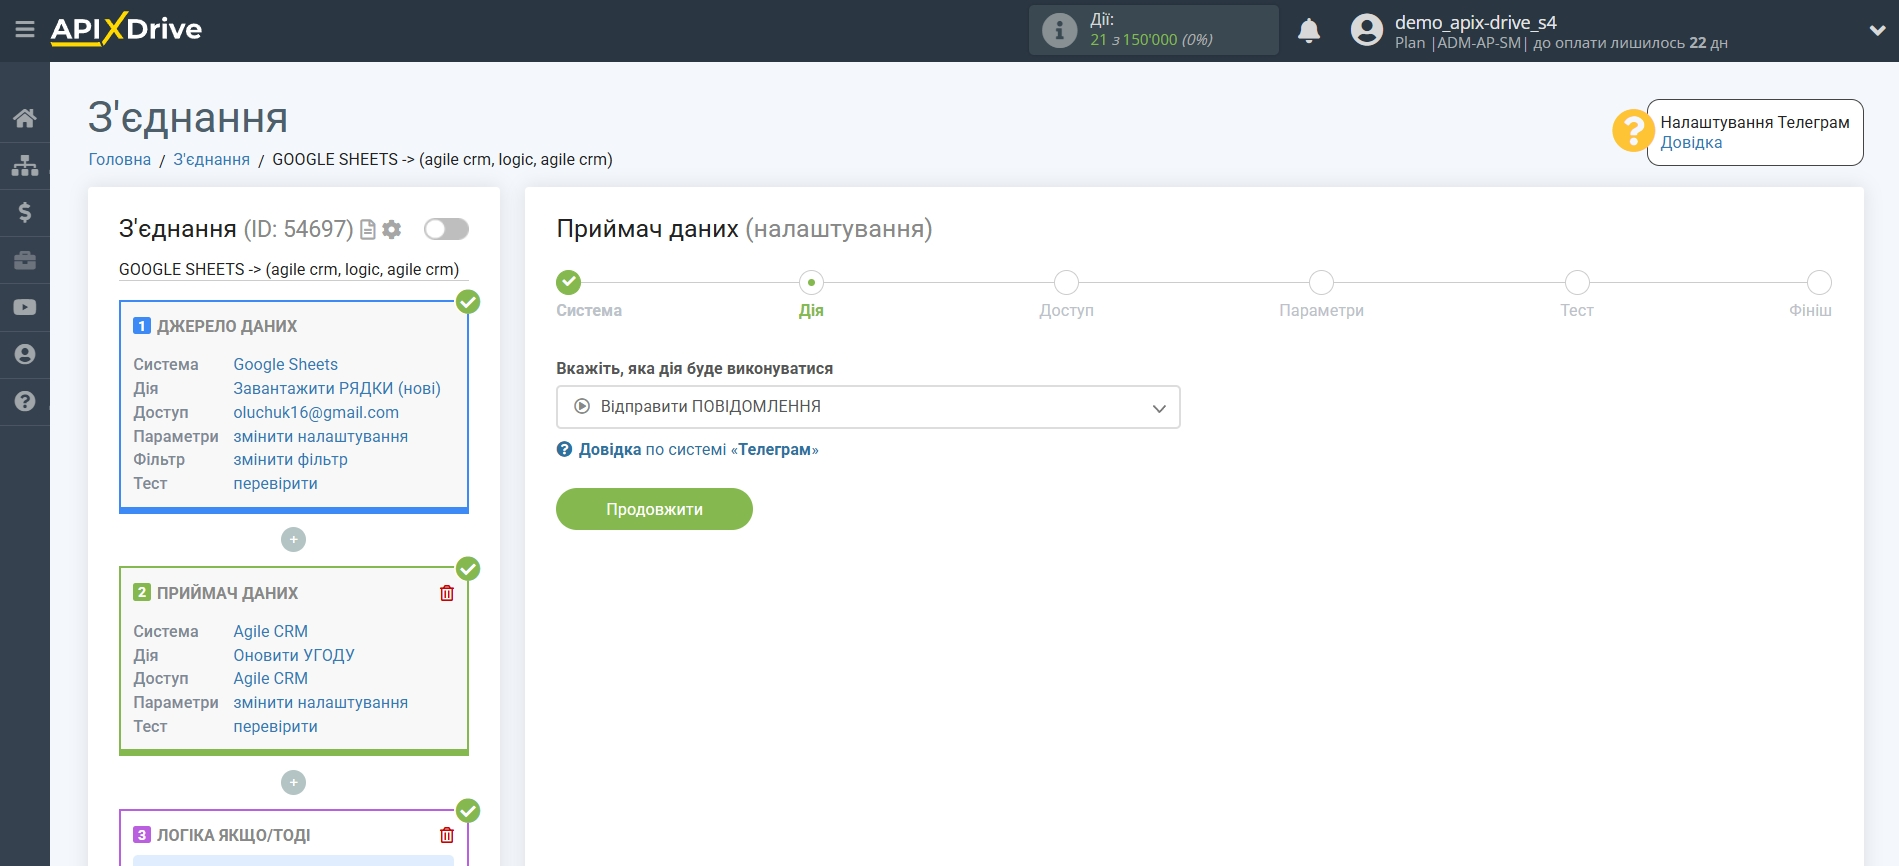The height and width of the screenshot is (866, 1899).
Task: Click перевірити in Приймач даних
Action: pyautogui.click(x=275, y=727)
